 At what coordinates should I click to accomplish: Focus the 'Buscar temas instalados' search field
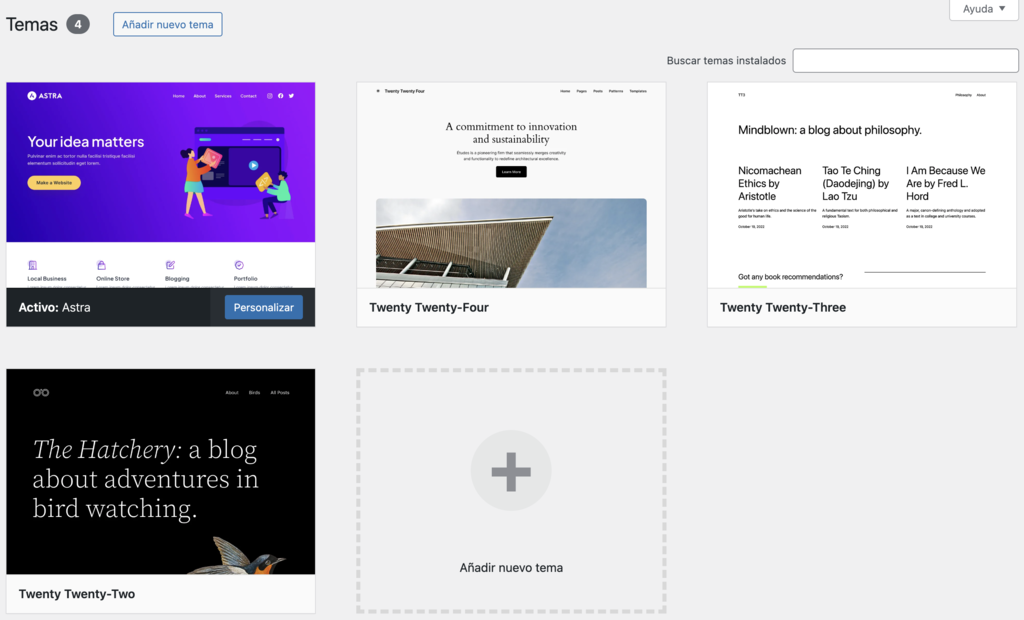[x=905, y=60]
